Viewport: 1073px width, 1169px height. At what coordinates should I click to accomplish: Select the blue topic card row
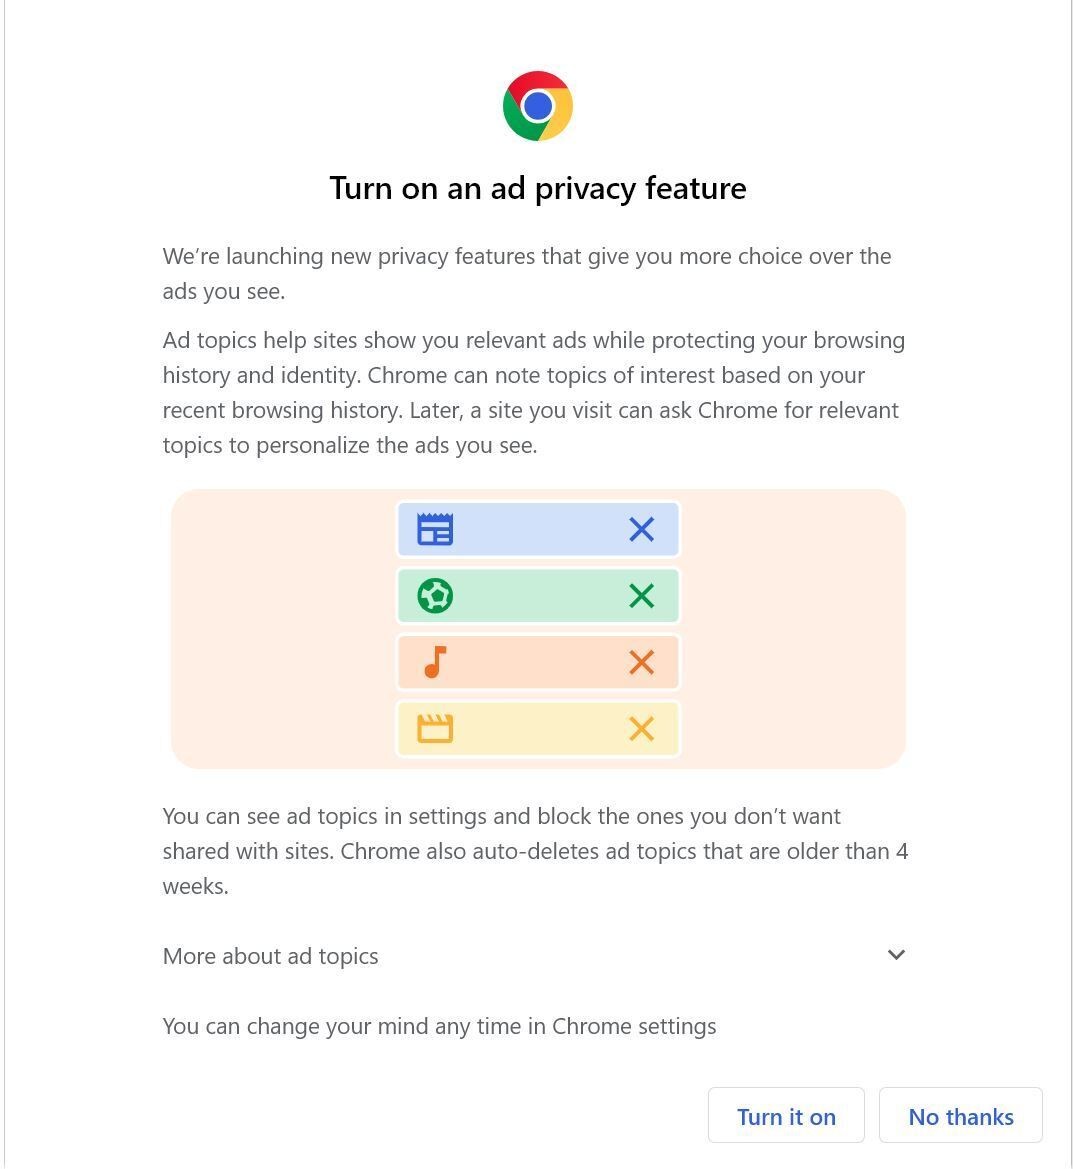538,529
